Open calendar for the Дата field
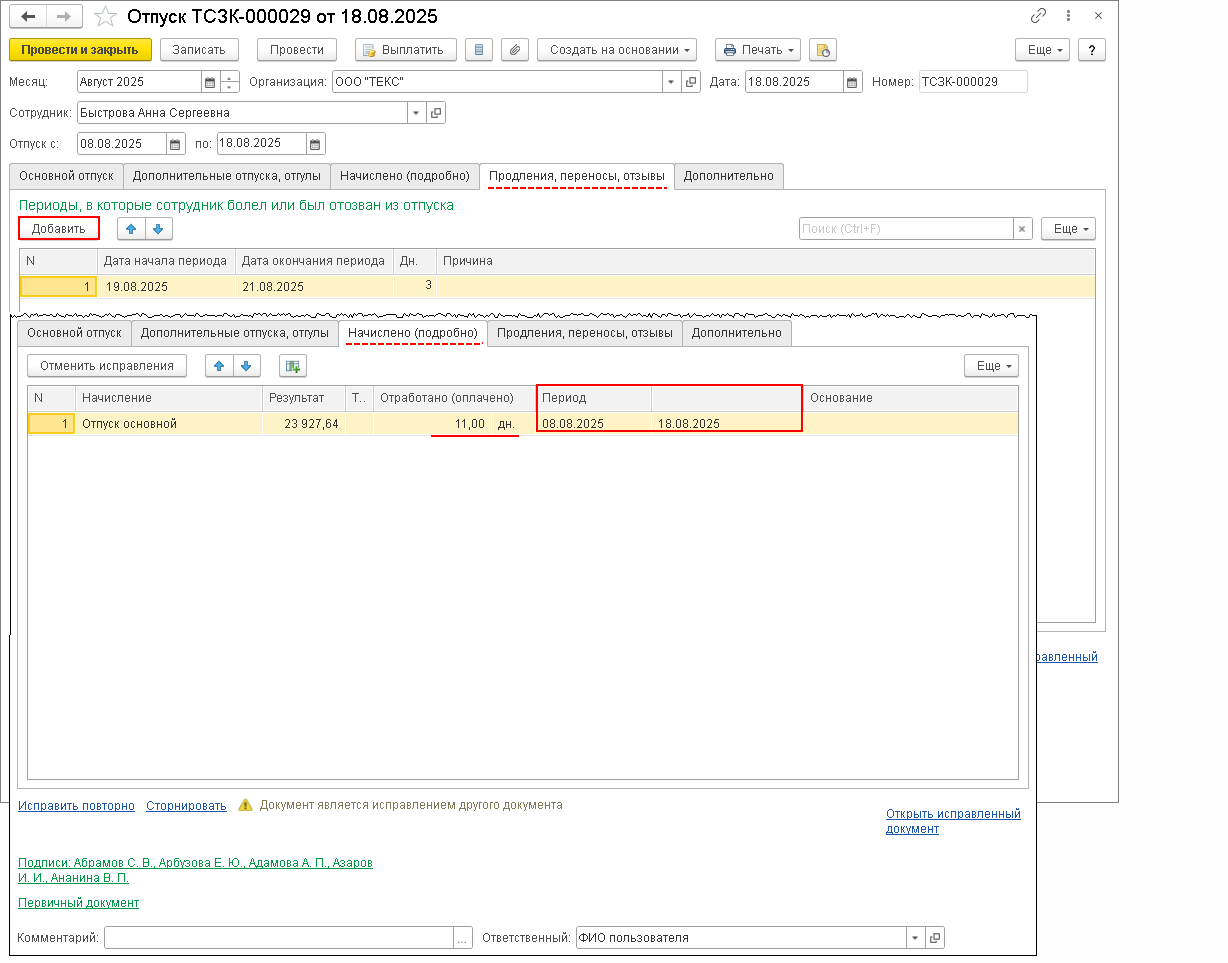 pyautogui.click(x=852, y=83)
